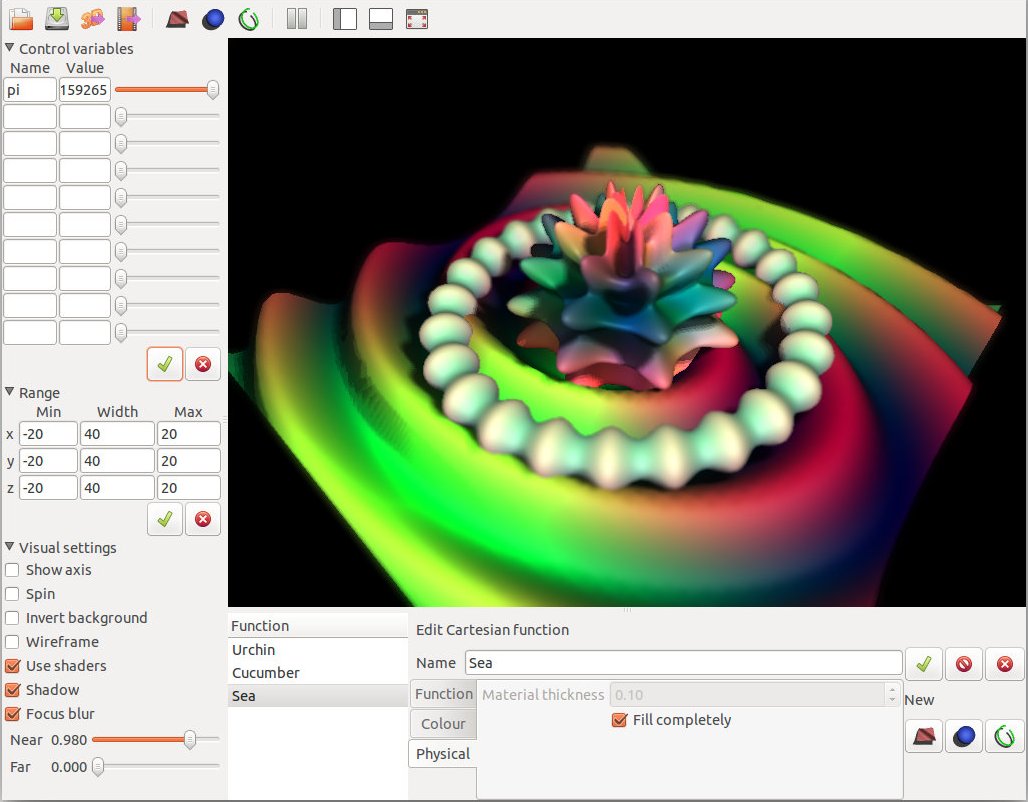This screenshot has height=802, width=1028.
Task: Uncheck the Shadow option
Action: (x=12, y=690)
